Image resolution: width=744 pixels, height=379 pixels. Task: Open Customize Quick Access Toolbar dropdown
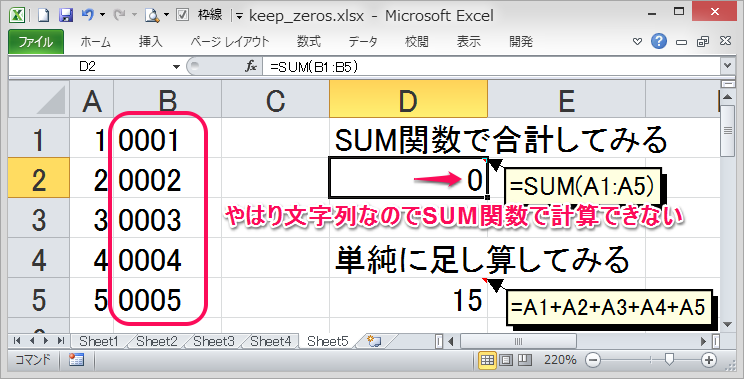click(x=239, y=16)
